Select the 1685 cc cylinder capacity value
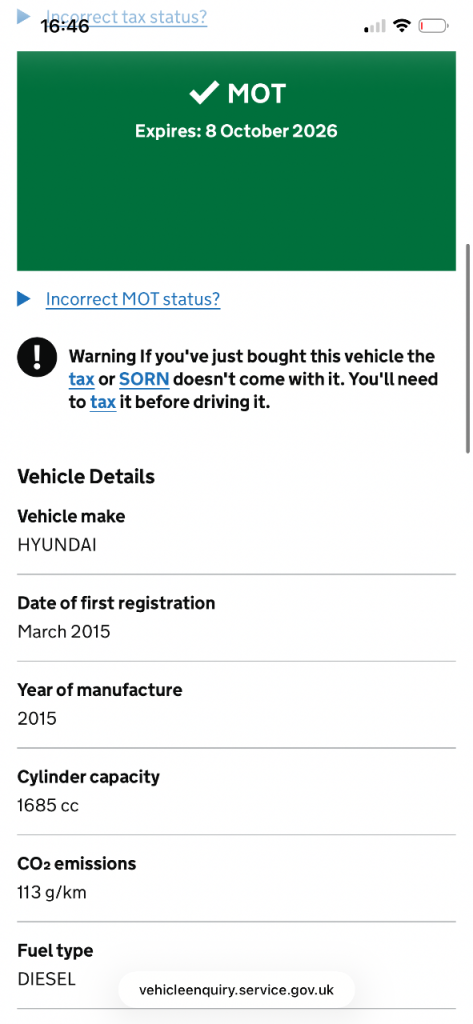Image resolution: width=473 pixels, height=1024 pixels. [x=48, y=806]
